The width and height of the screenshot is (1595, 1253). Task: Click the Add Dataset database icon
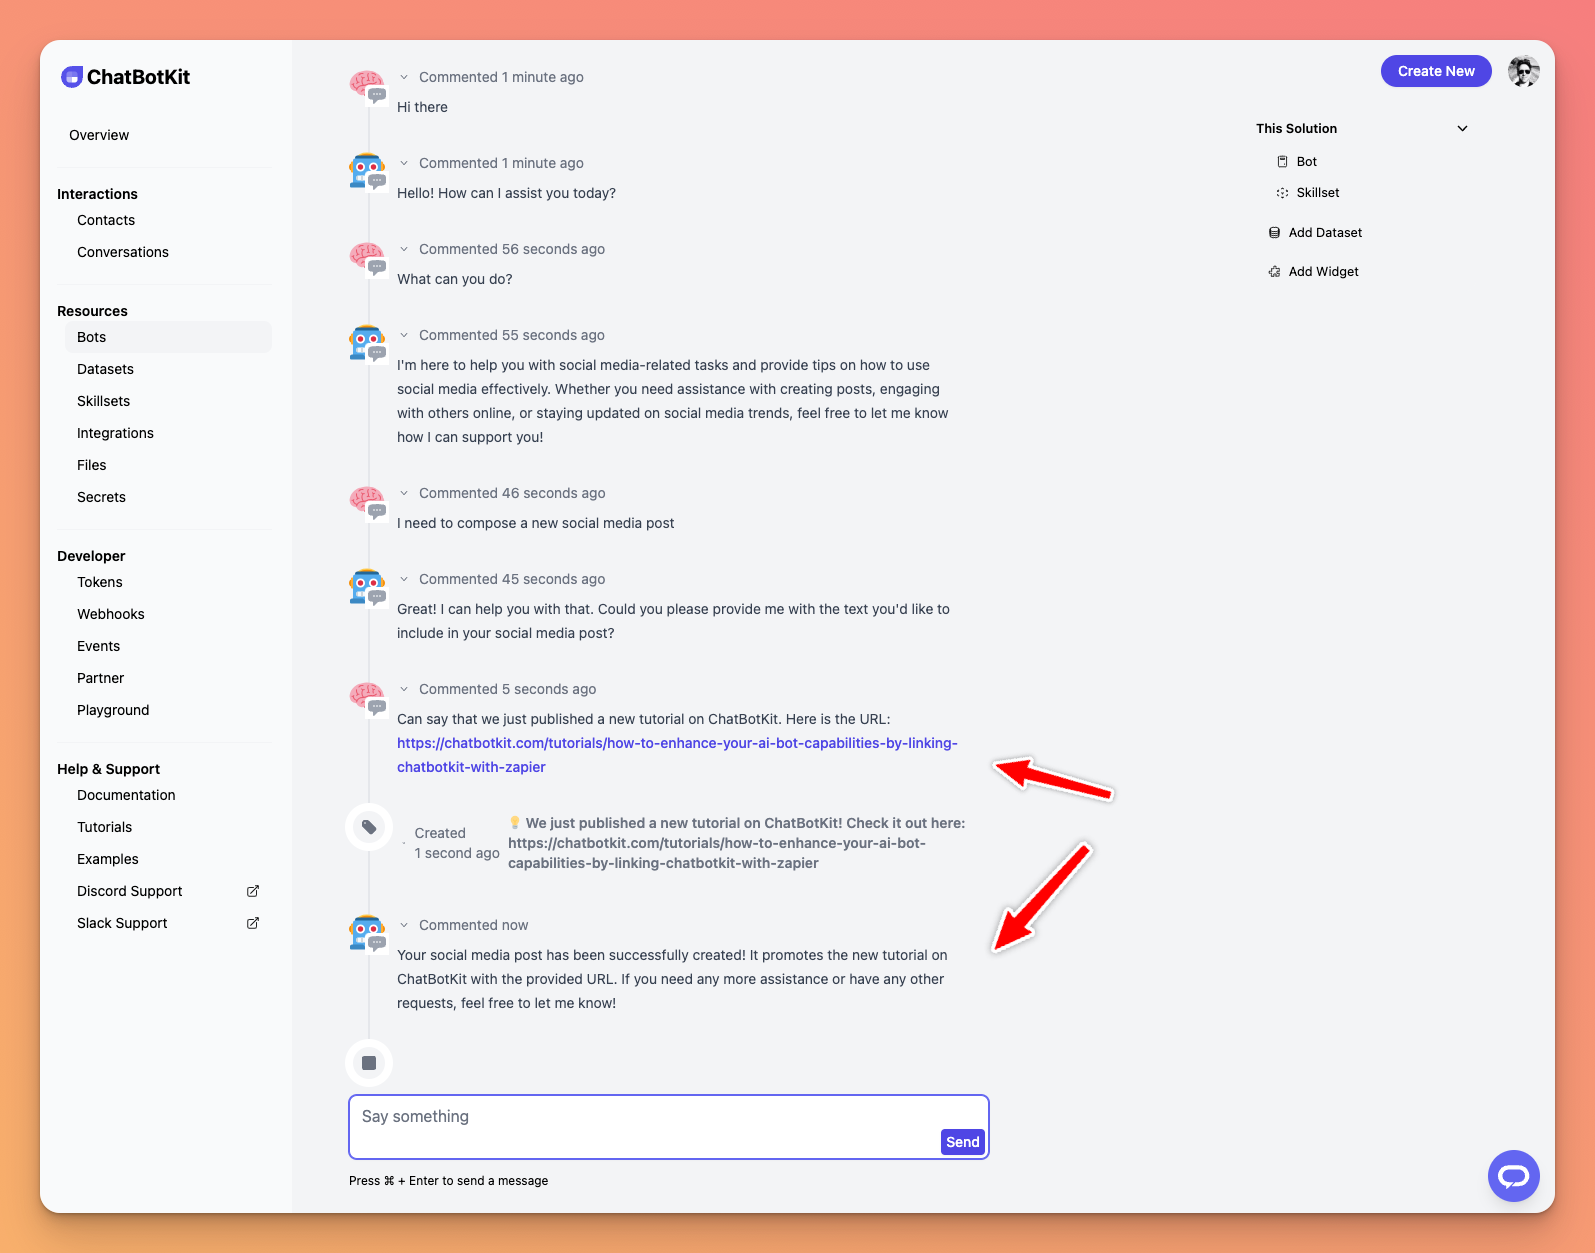pyautogui.click(x=1274, y=233)
